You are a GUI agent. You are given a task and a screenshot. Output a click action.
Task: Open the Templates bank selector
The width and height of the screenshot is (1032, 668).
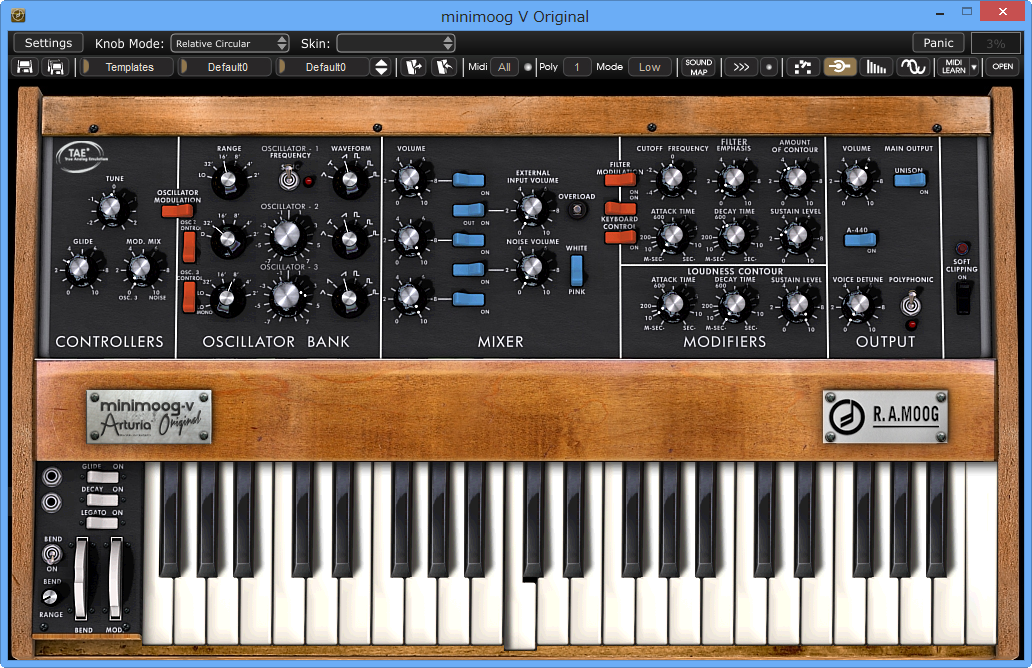point(129,67)
